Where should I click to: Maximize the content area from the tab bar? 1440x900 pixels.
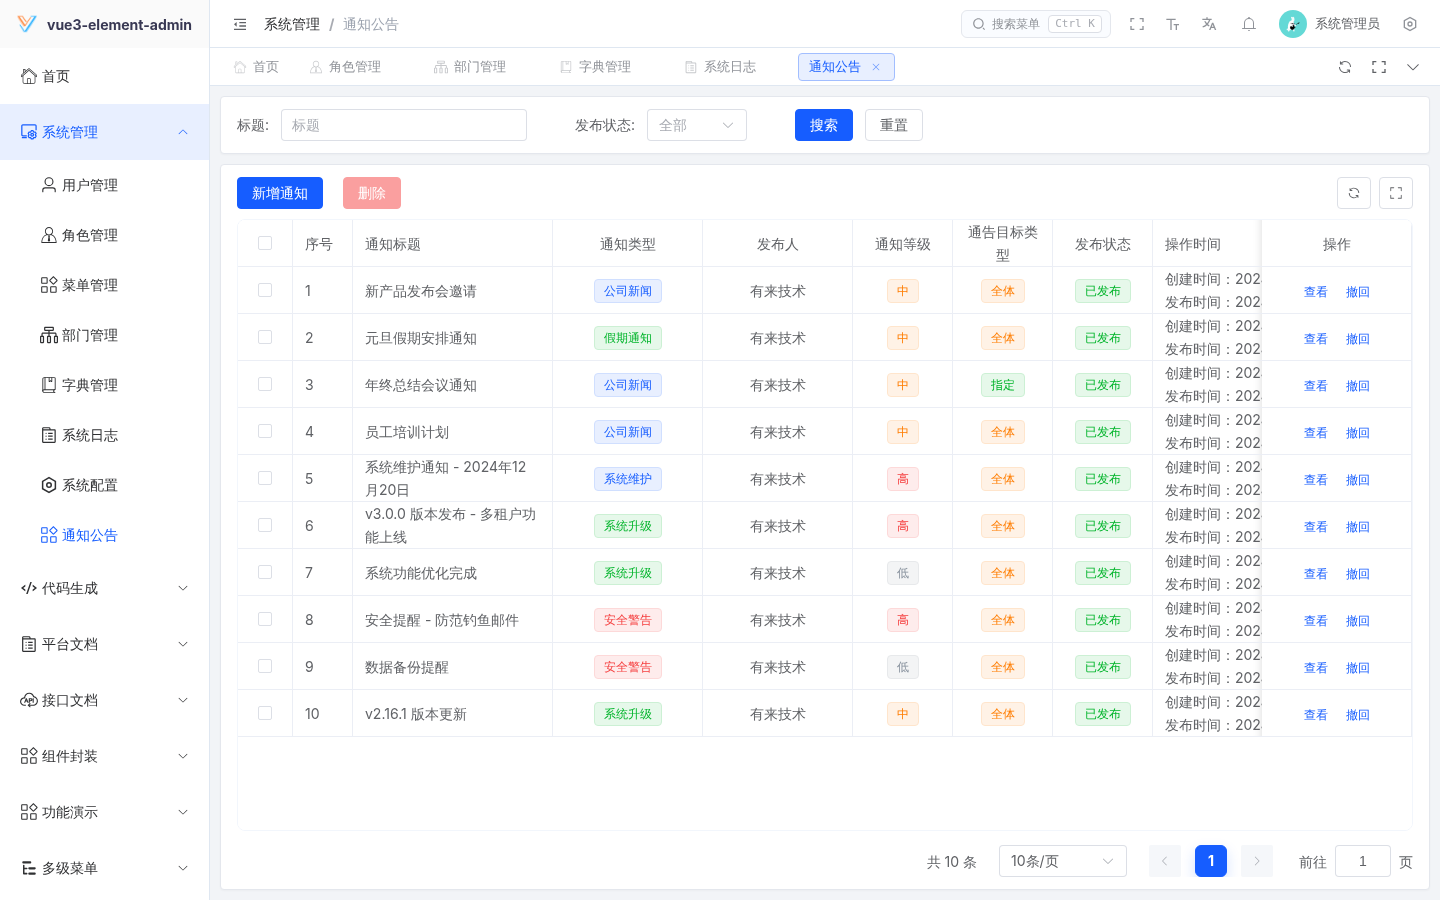point(1379,67)
